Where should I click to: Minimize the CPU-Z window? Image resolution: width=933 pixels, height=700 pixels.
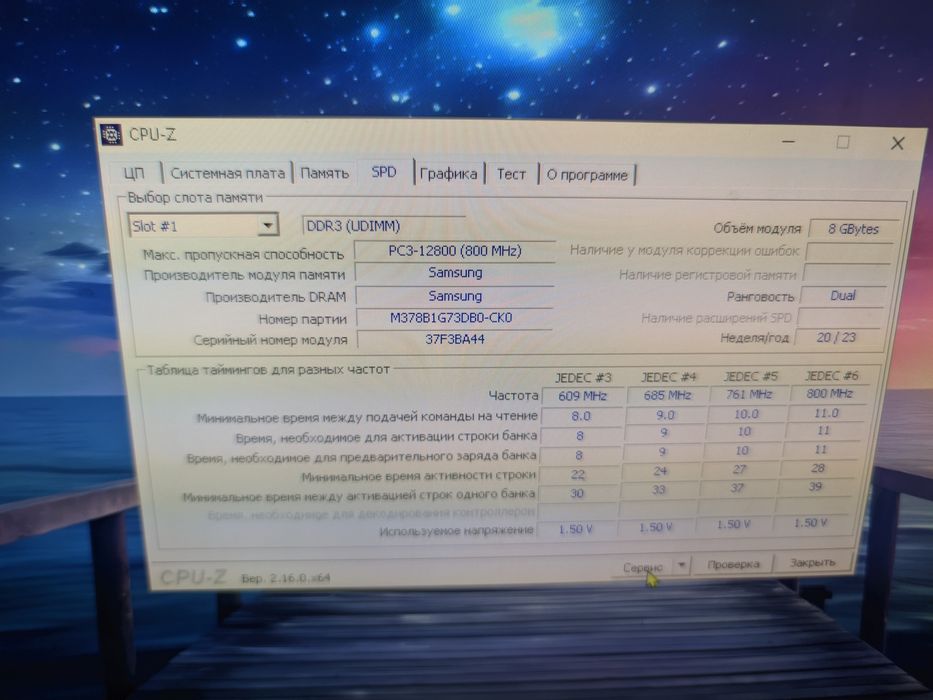click(x=788, y=142)
